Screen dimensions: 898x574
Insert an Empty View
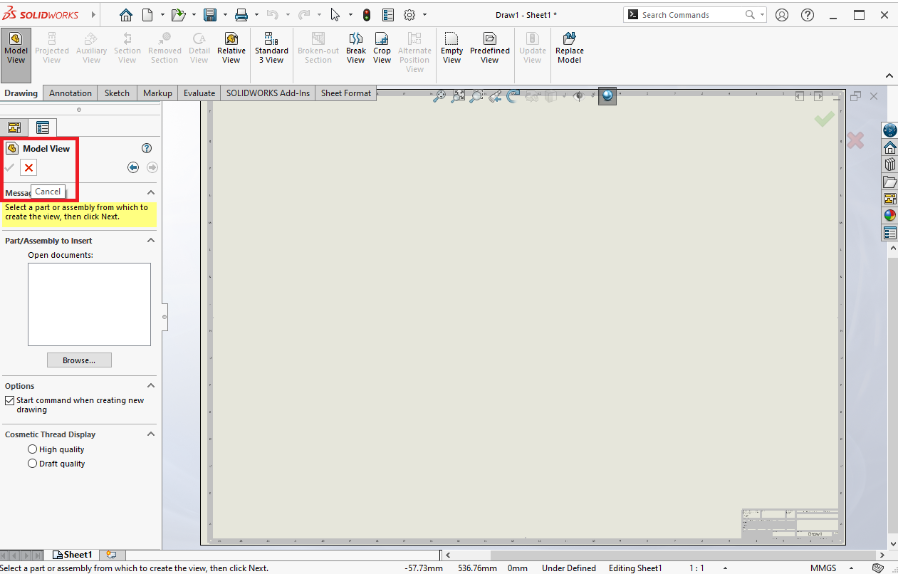[x=451, y=48]
